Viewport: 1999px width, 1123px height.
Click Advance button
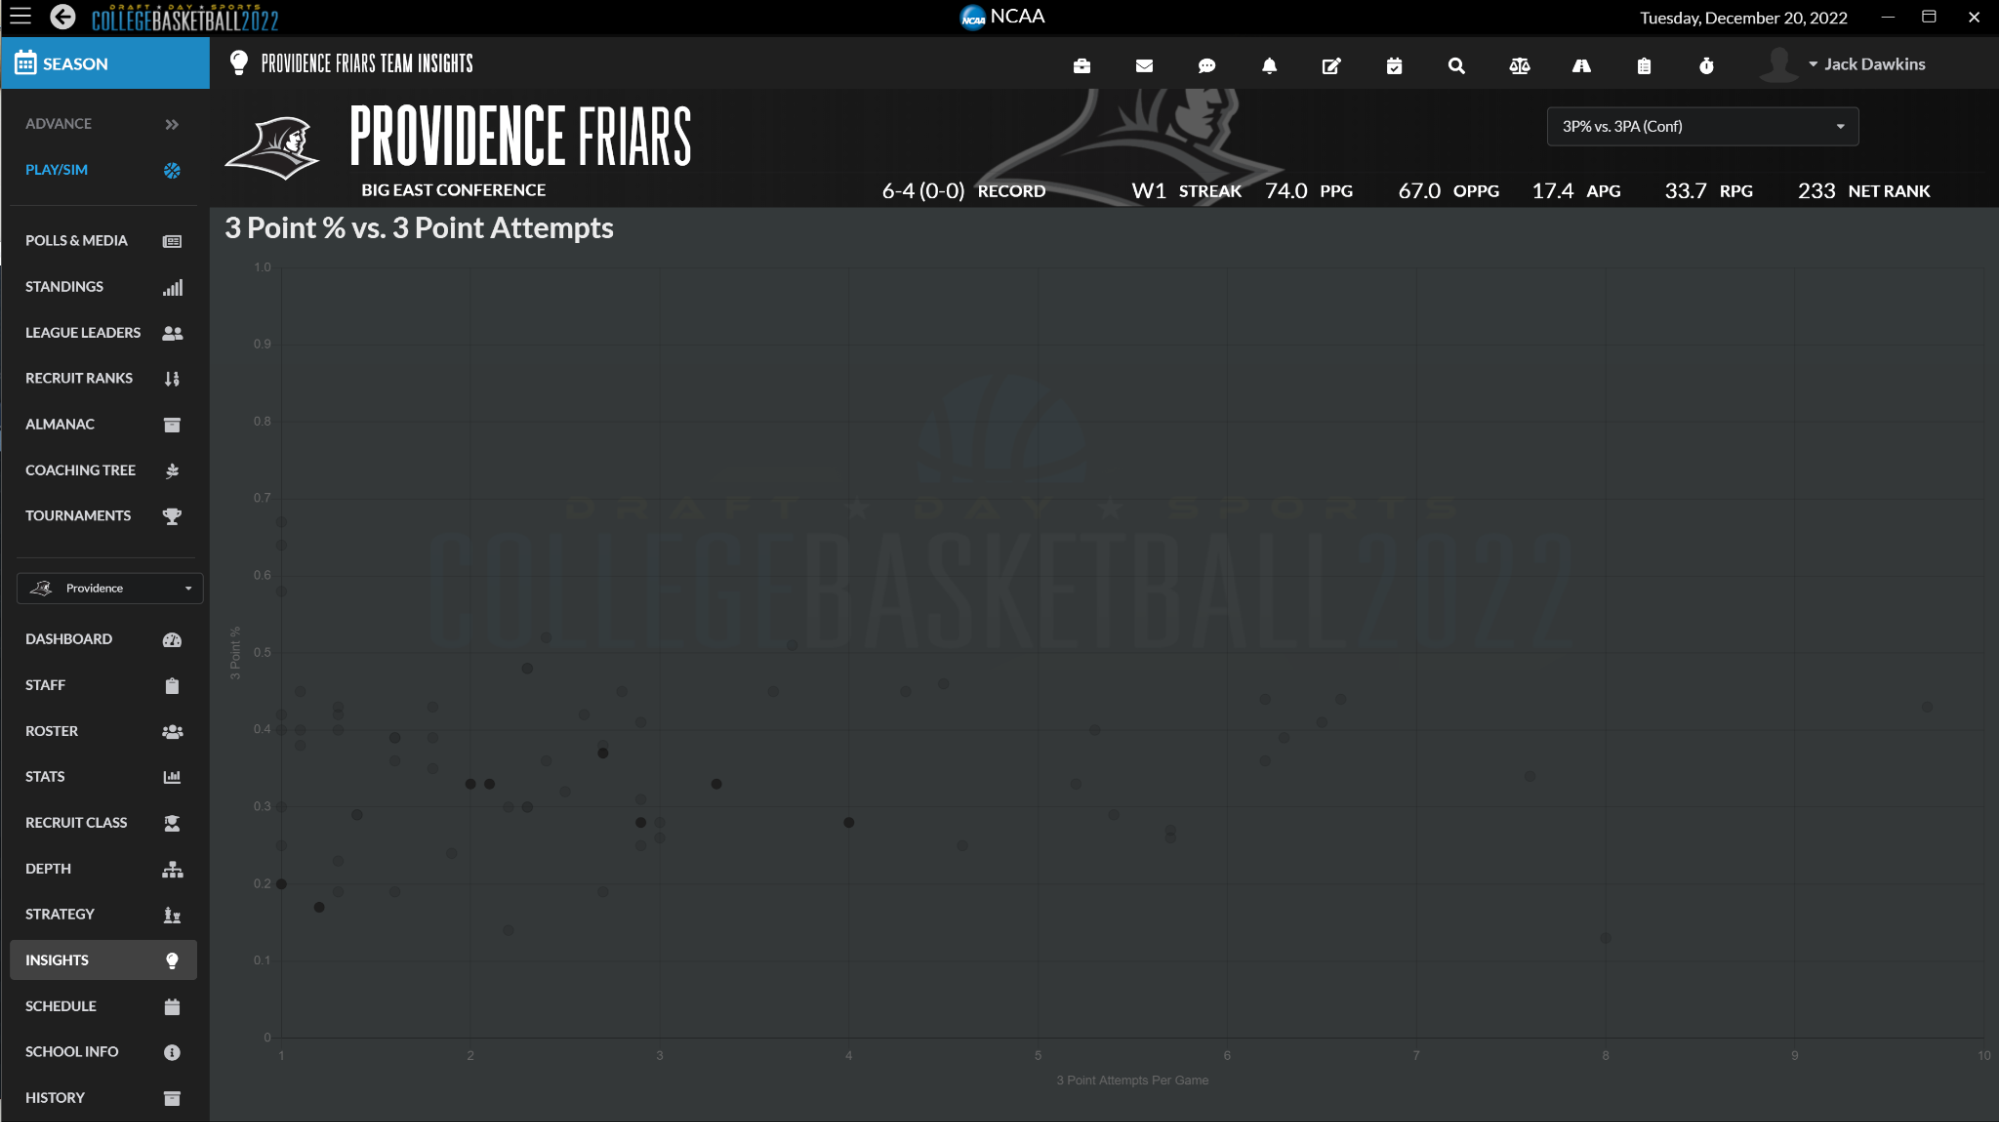(x=103, y=124)
